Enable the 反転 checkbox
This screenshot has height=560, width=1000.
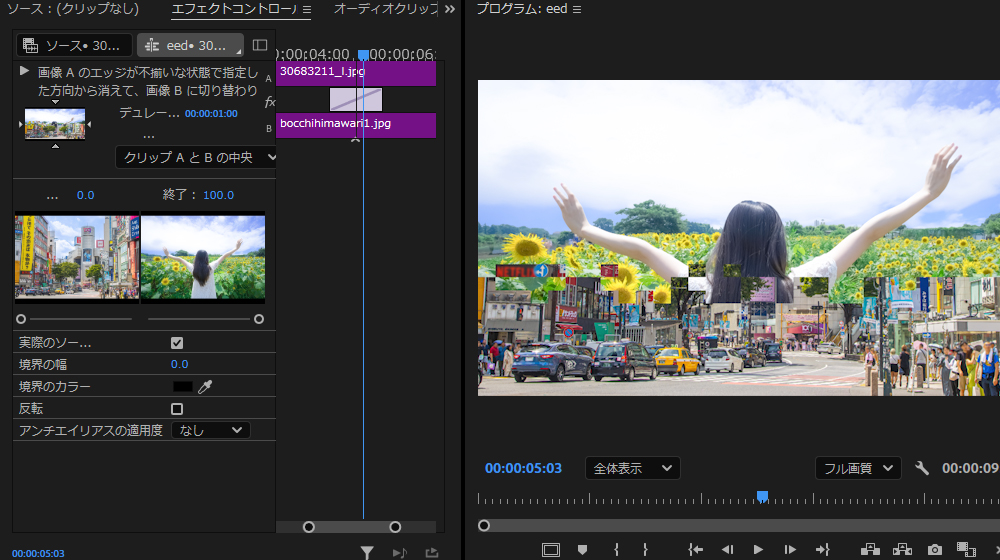pos(177,409)
